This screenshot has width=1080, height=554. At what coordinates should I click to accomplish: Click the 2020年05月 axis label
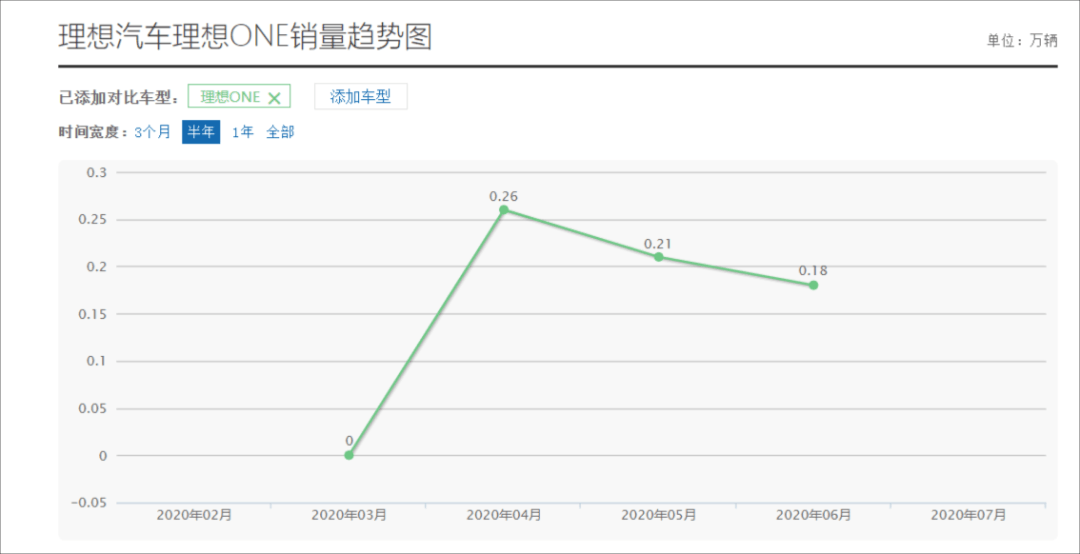658,515
